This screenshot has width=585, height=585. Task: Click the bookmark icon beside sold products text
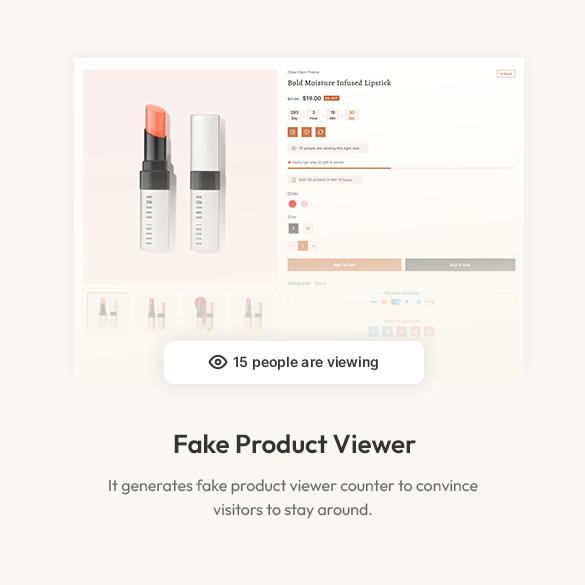[294, 180]
